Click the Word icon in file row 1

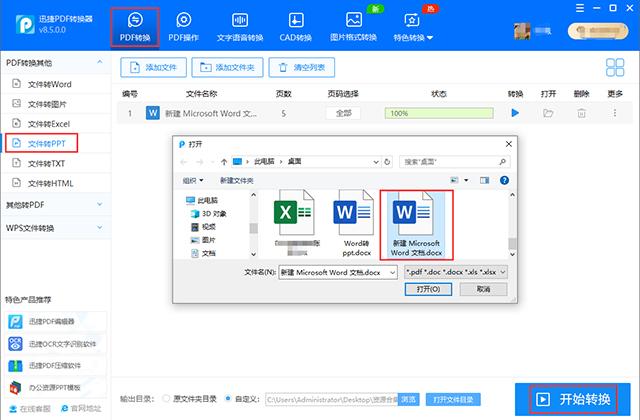pyautogui.click(x=153, y=113)
